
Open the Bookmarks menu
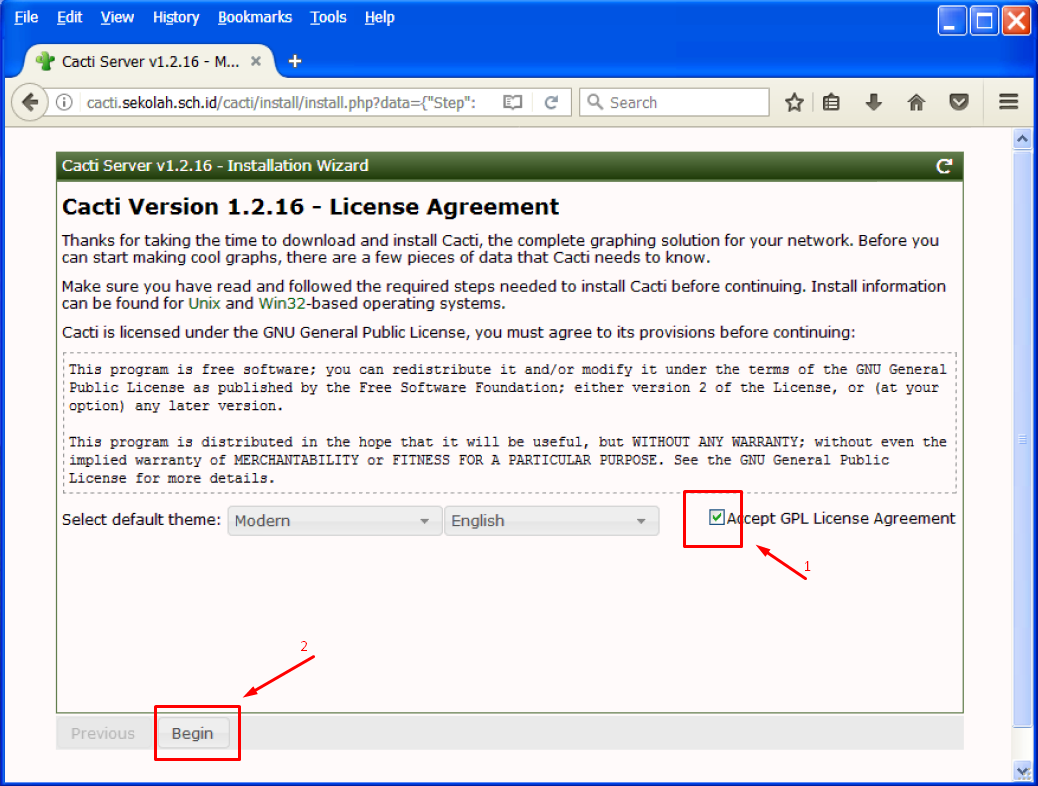[254, 17]
